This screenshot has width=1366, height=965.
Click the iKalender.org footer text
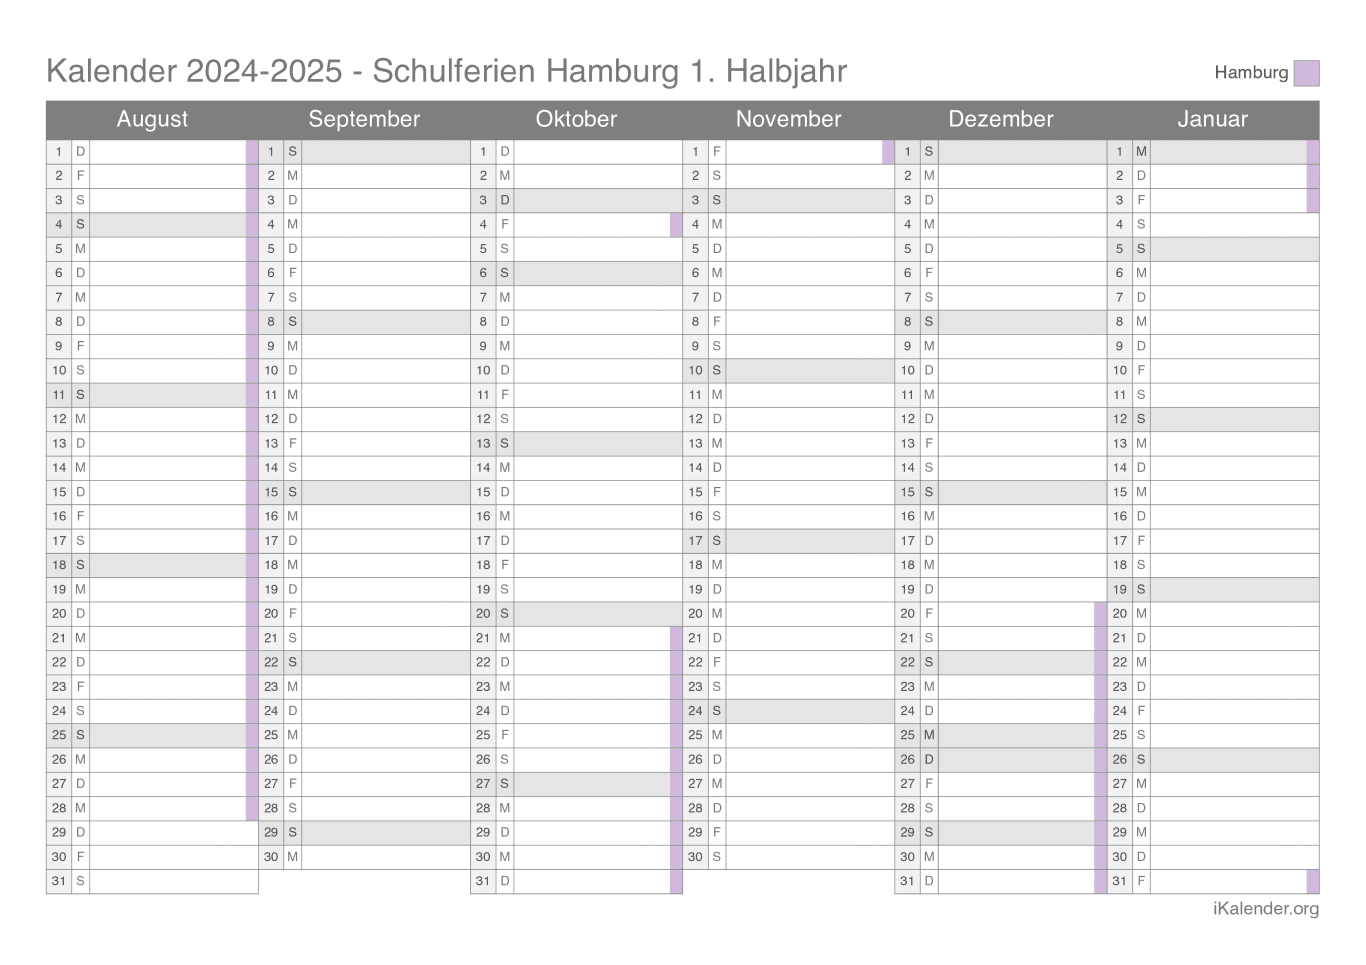[1265, 908]
